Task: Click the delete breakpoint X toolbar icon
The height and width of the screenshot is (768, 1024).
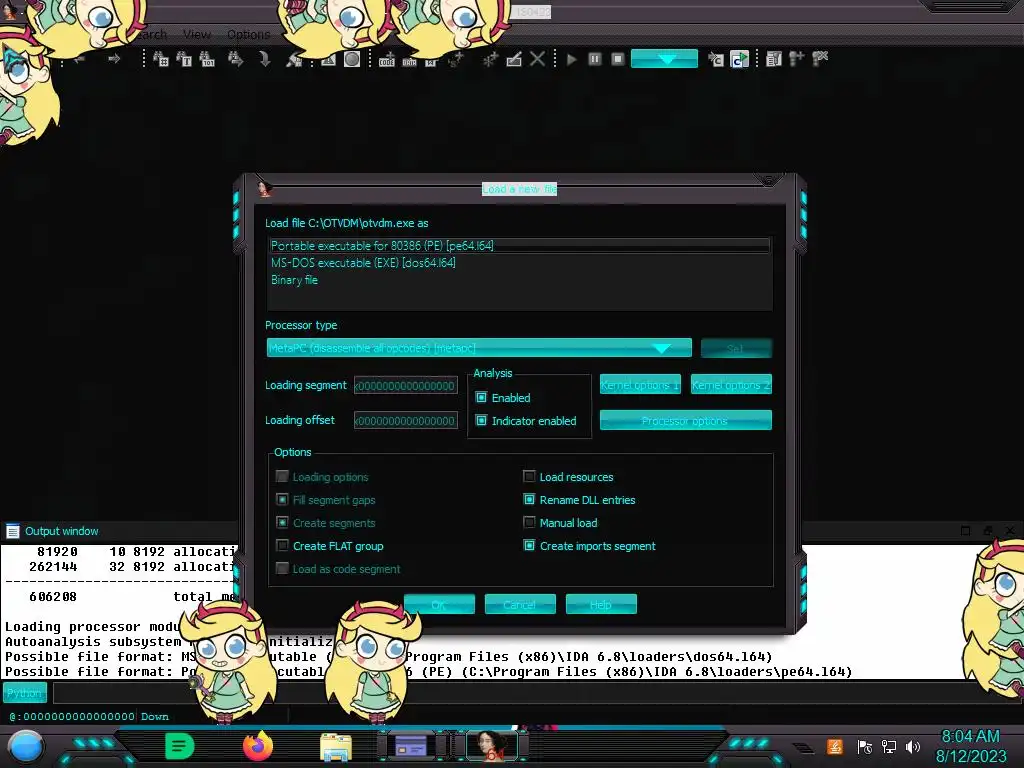Action: tap(820, 59)
